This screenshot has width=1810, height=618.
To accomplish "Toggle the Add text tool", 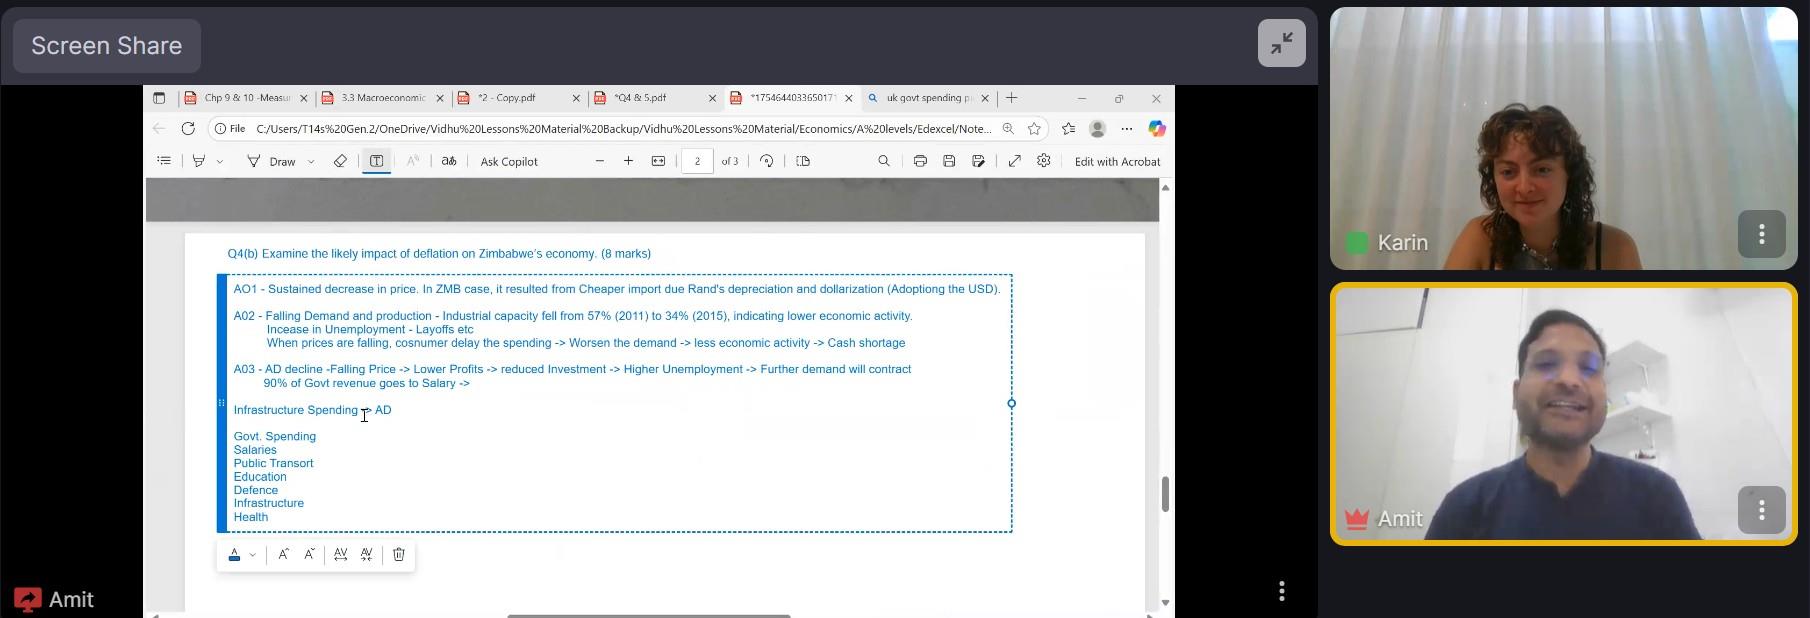I will (376, 161).
